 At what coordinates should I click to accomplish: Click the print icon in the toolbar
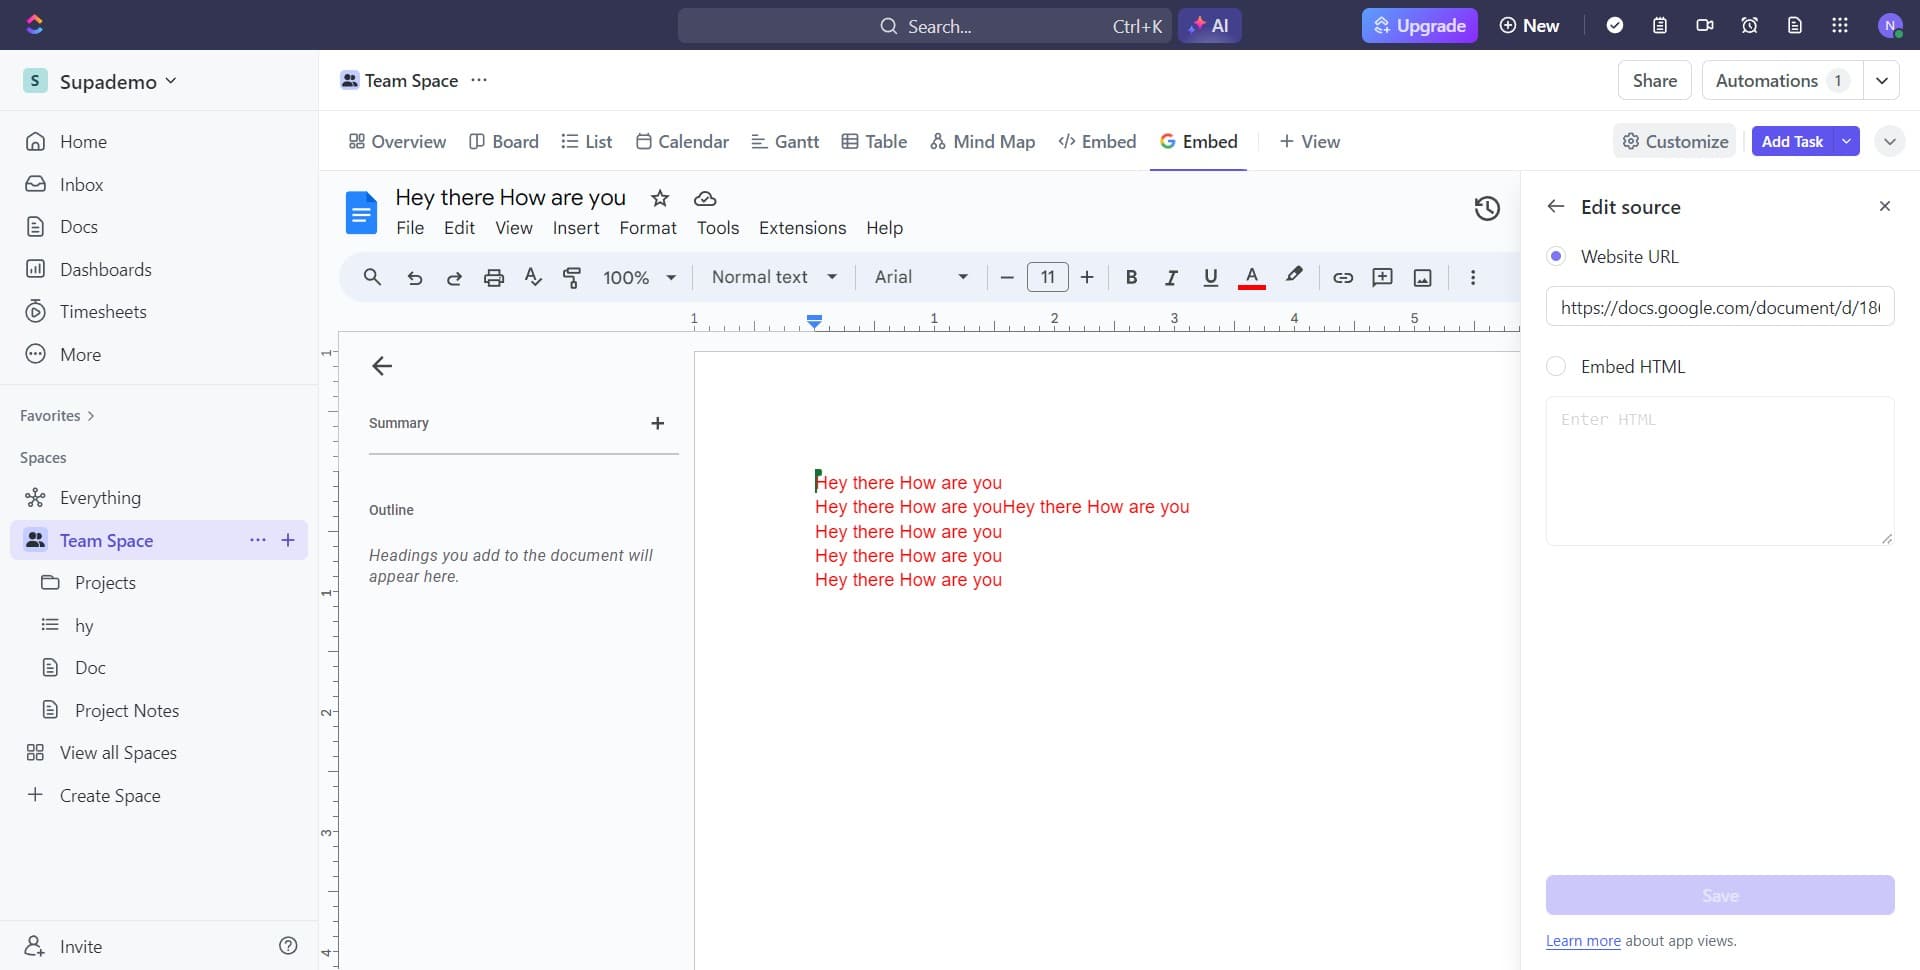(x=493, y=278)
